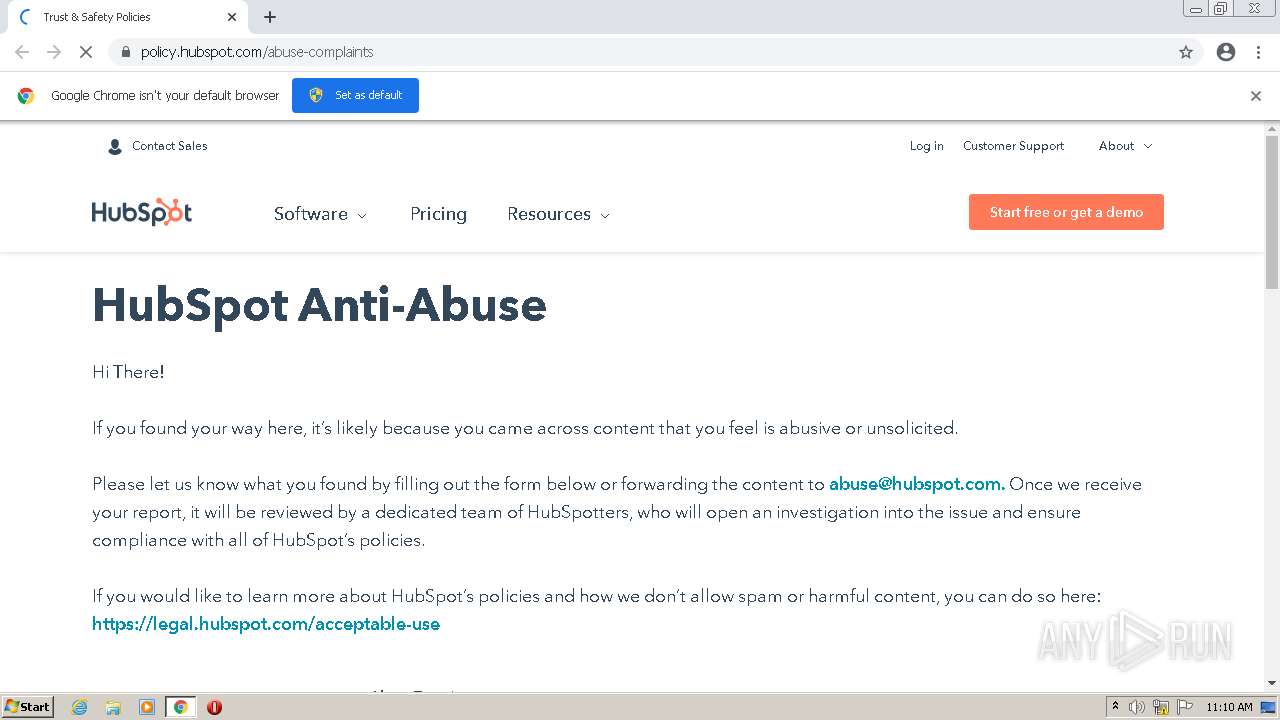Go back to the previous page
This screenshot has width=1280, height=720.
tap(22, 52)
